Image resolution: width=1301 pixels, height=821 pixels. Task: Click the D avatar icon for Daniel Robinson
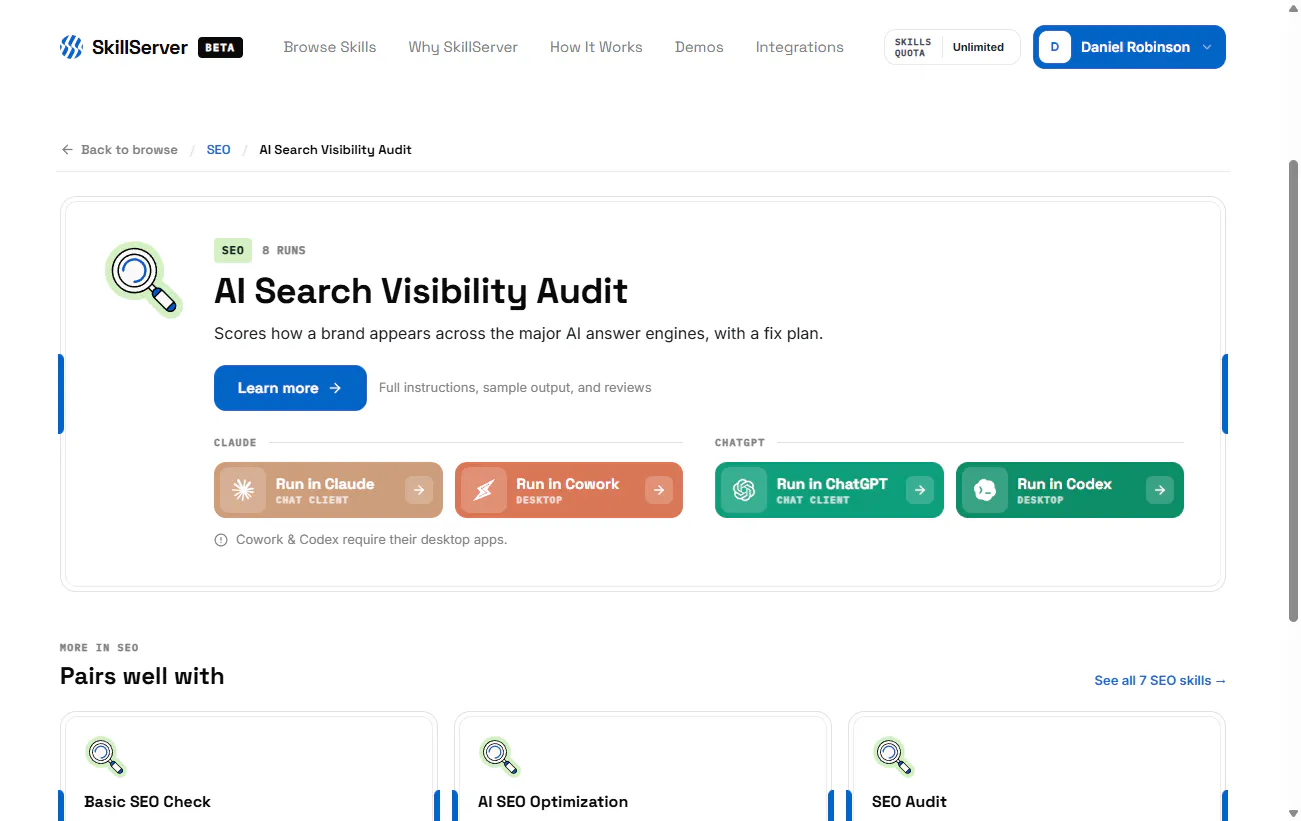[1055, 47]
